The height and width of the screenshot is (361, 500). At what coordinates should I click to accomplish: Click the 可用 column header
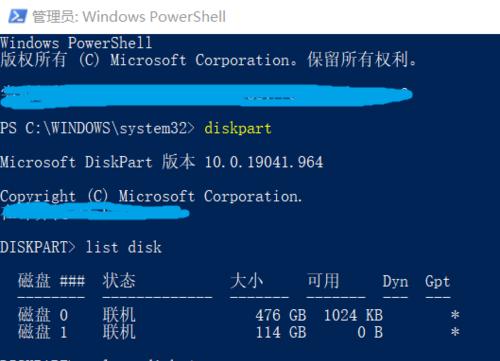tap(323, 280)
